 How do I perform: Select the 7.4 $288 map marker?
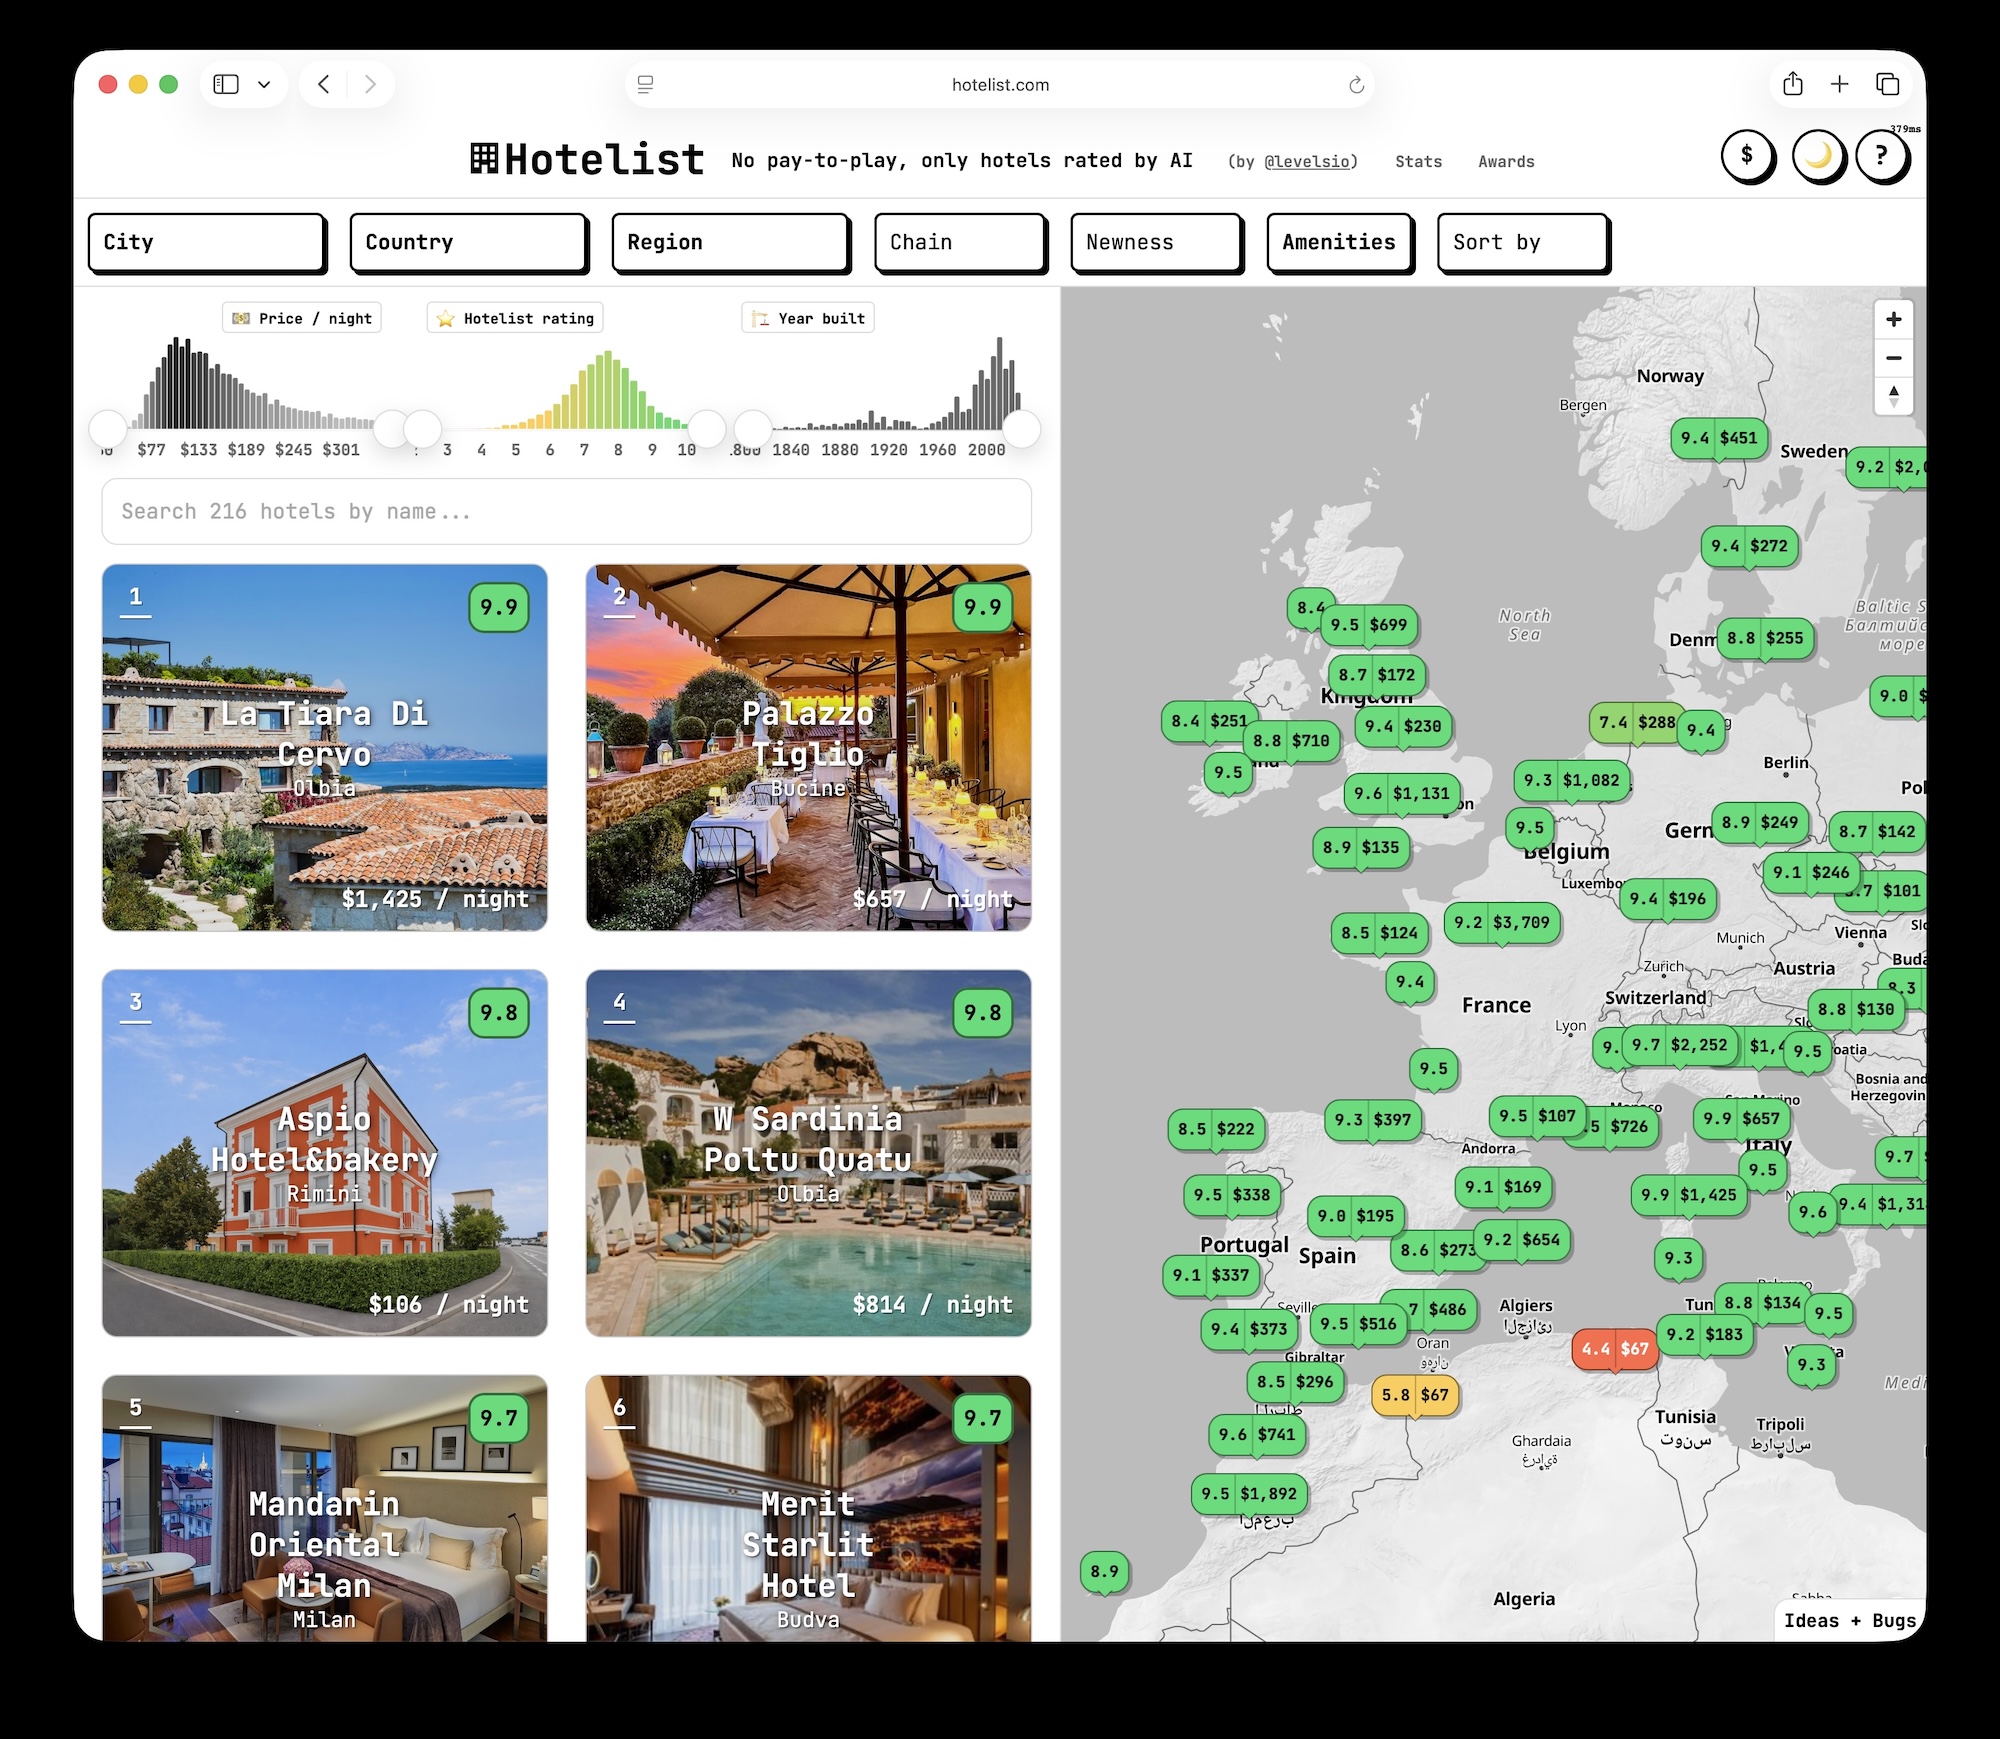(x=1637, y=722)
